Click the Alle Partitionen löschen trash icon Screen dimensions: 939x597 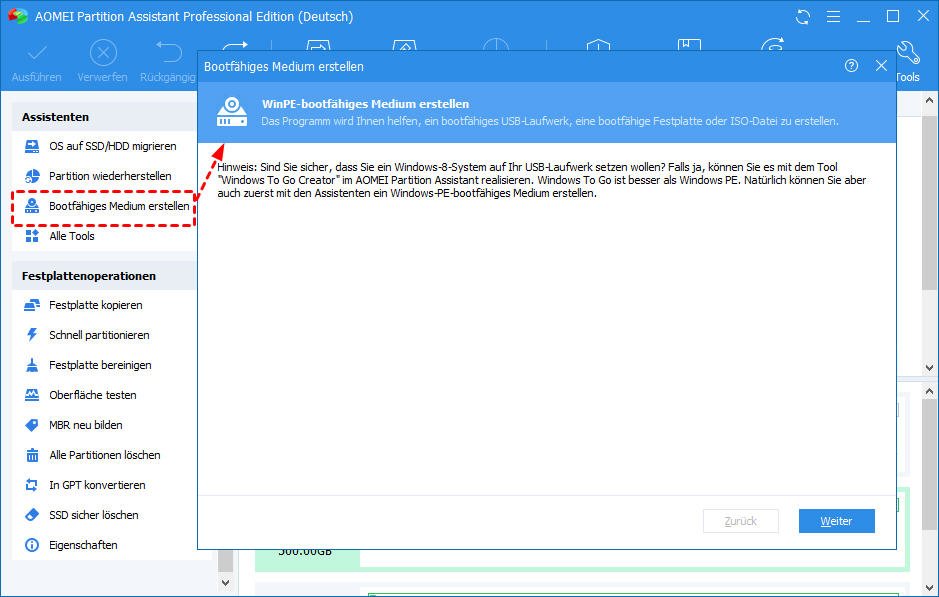pyautogui.click(x=32, y=455)
